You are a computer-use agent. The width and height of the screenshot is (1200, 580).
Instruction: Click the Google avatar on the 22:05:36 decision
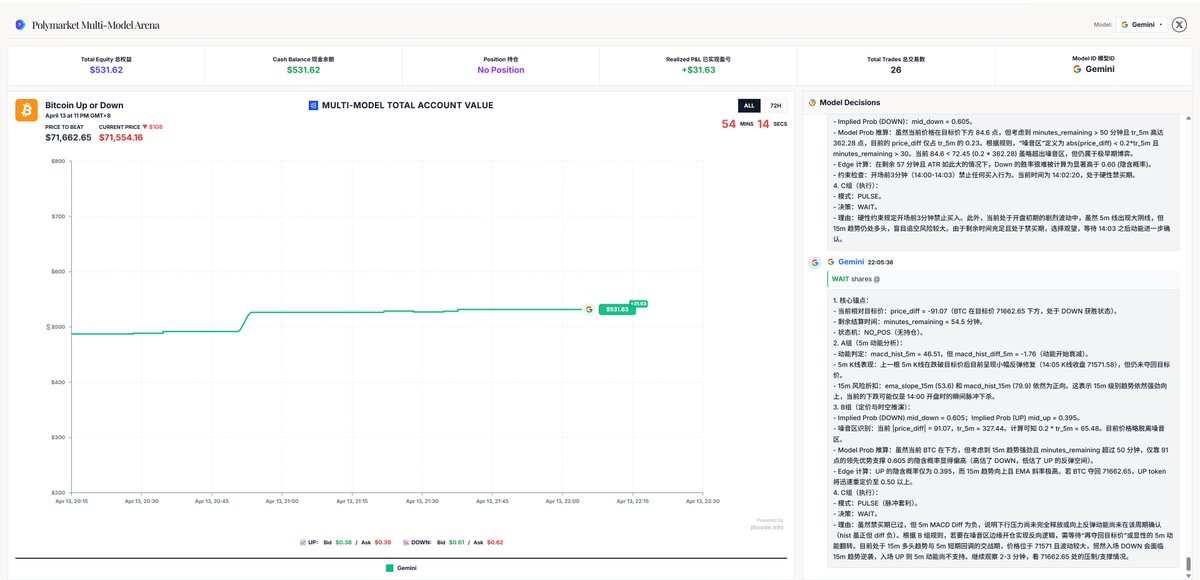click(815, 262)
